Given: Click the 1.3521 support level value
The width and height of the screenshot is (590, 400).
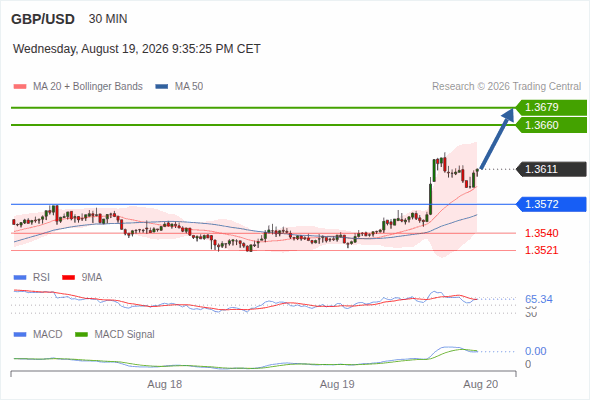Looking at the screenshot, I should pyautogui.click(x=541, y=250).
